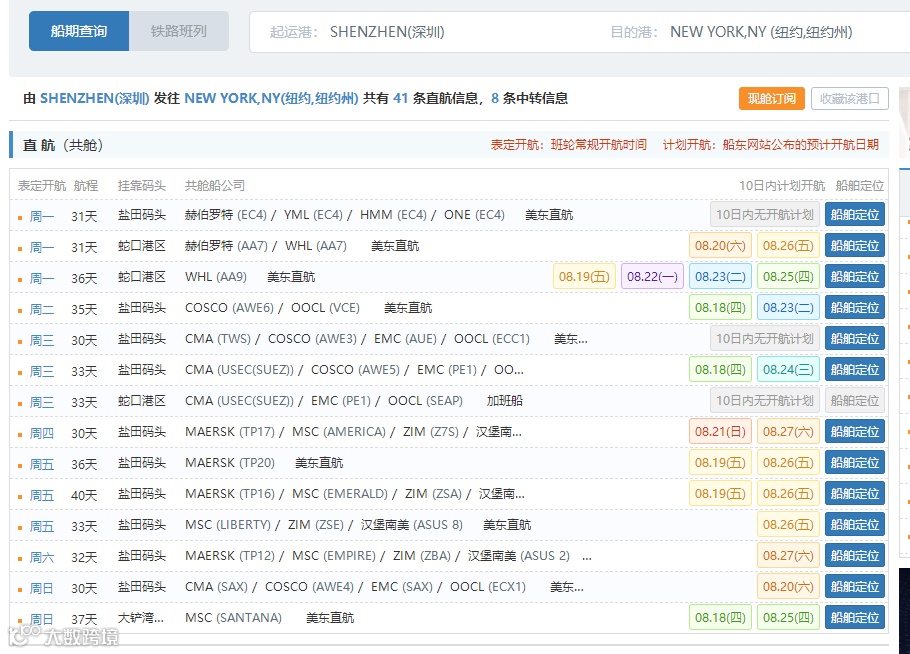
Task: Click 船舶定位 for the CMA (SAX) row
Action: coord(855,587)
